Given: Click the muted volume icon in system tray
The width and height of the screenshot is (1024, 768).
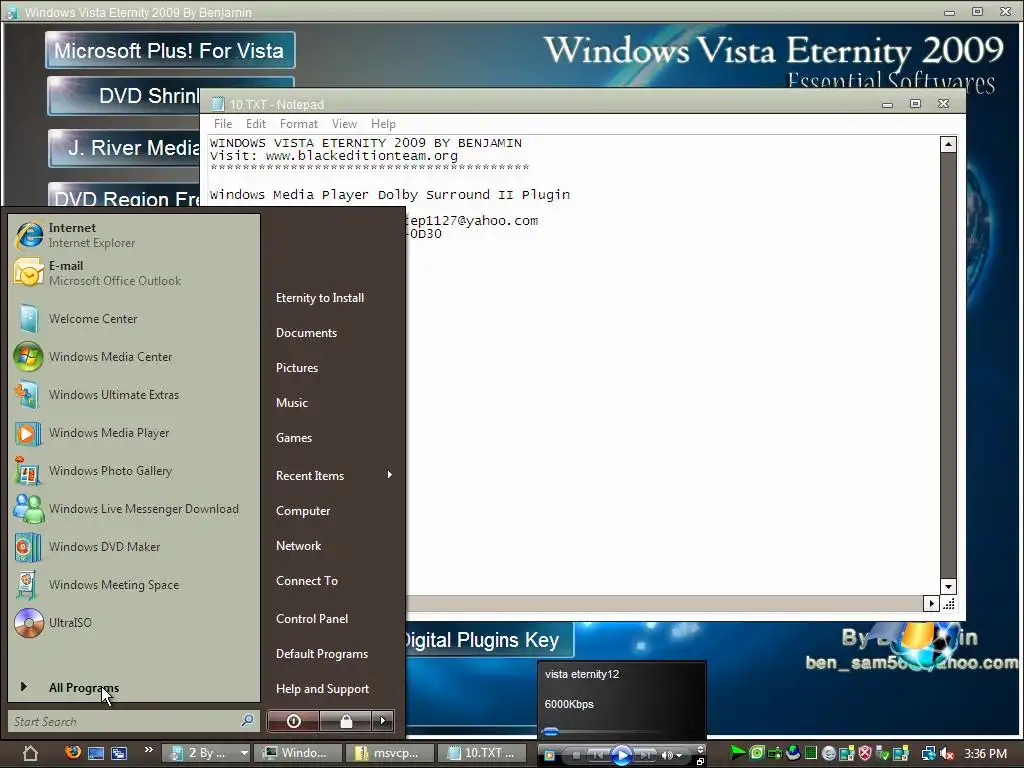Looking at the screenshot, I should 946,754.
